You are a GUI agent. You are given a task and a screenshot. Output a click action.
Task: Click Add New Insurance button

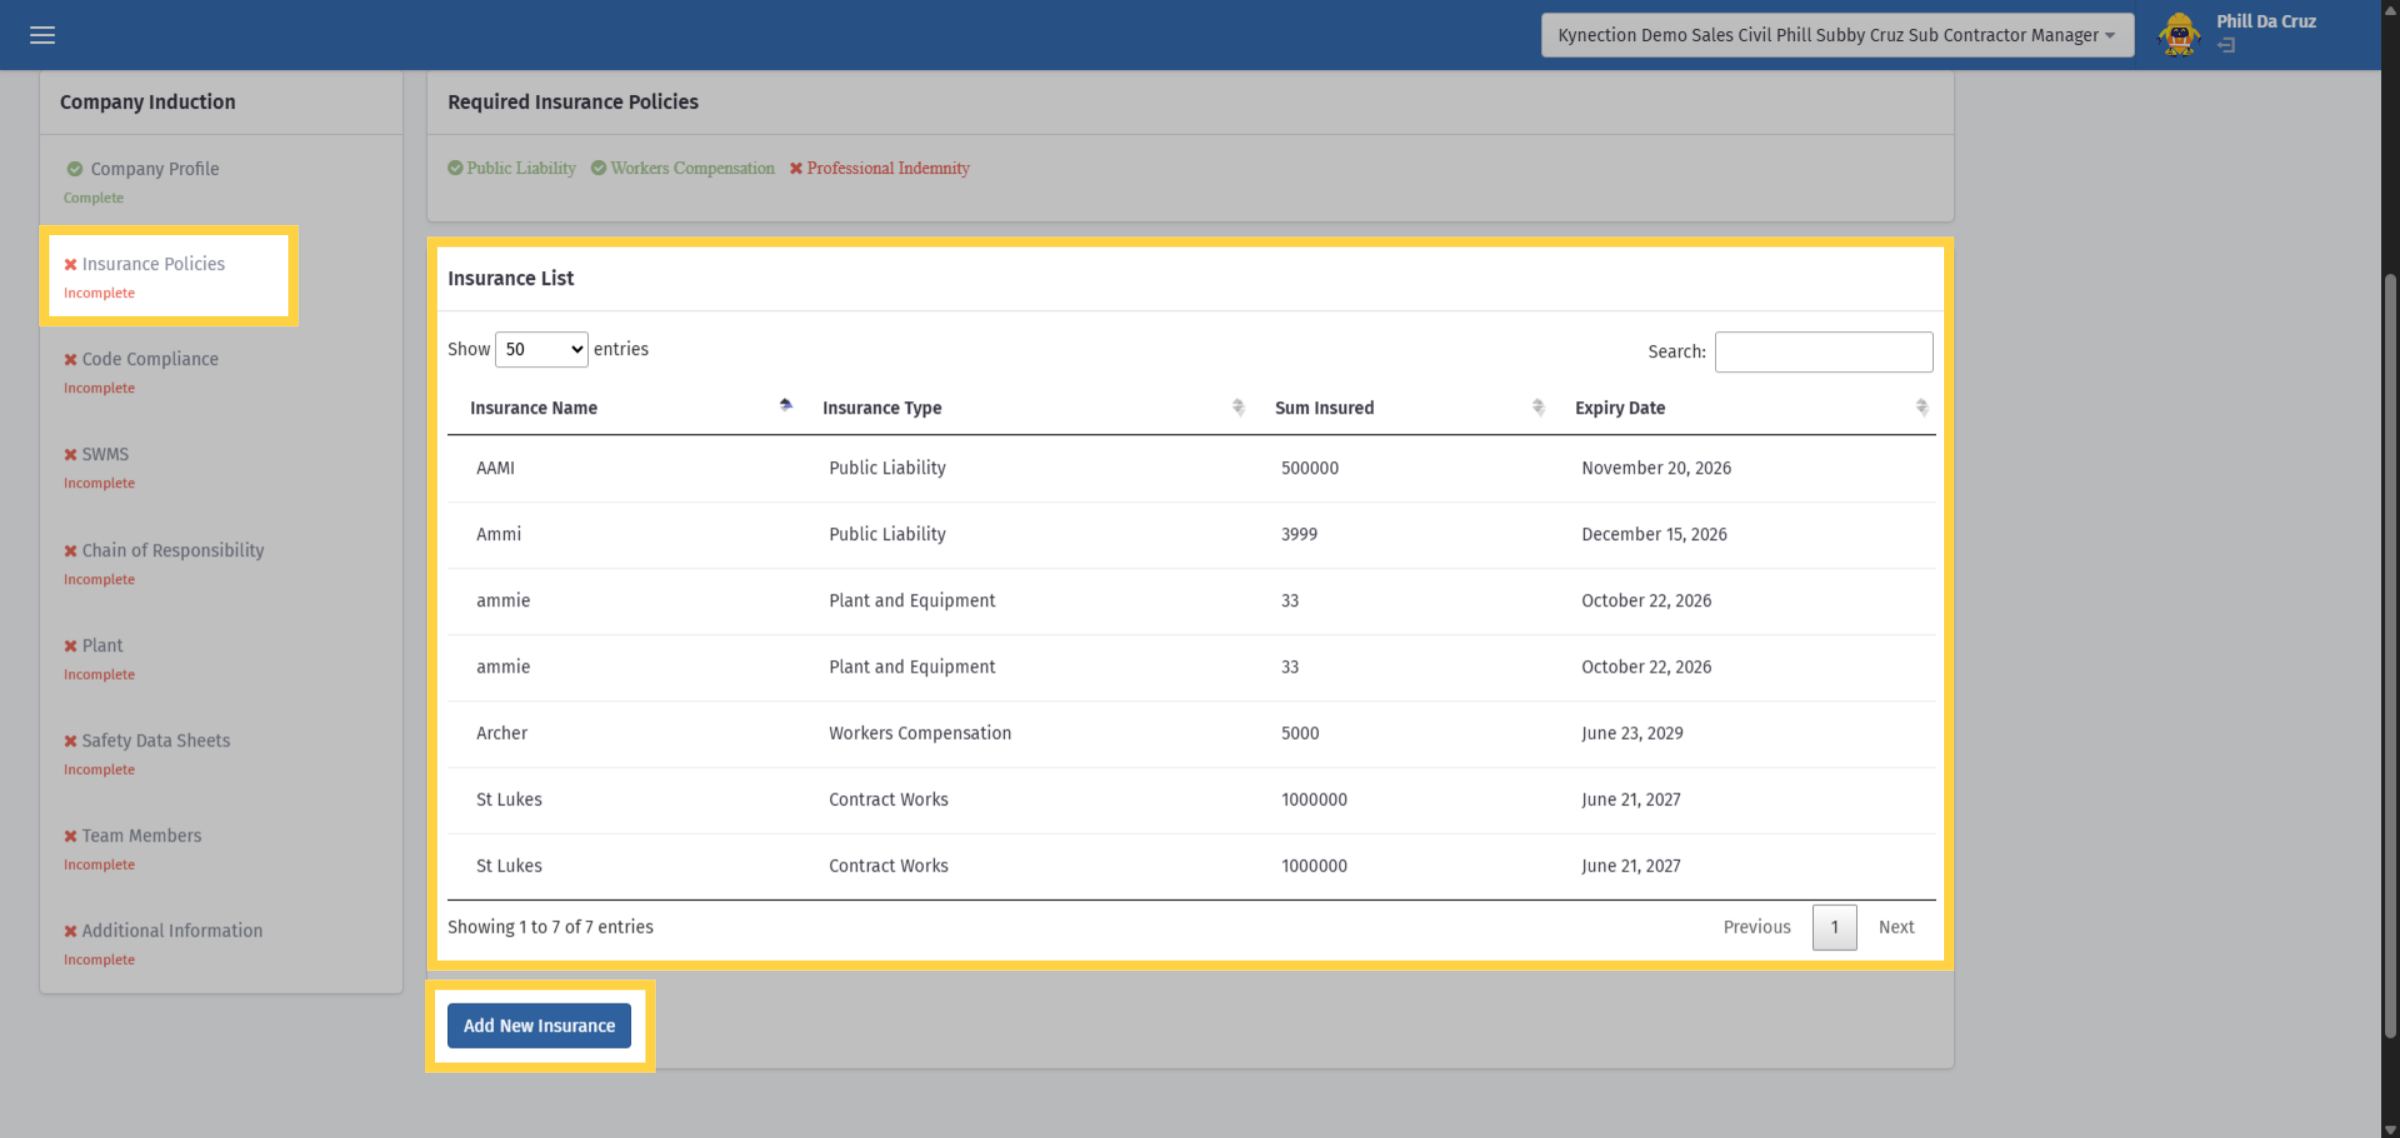coord(539,1026)
